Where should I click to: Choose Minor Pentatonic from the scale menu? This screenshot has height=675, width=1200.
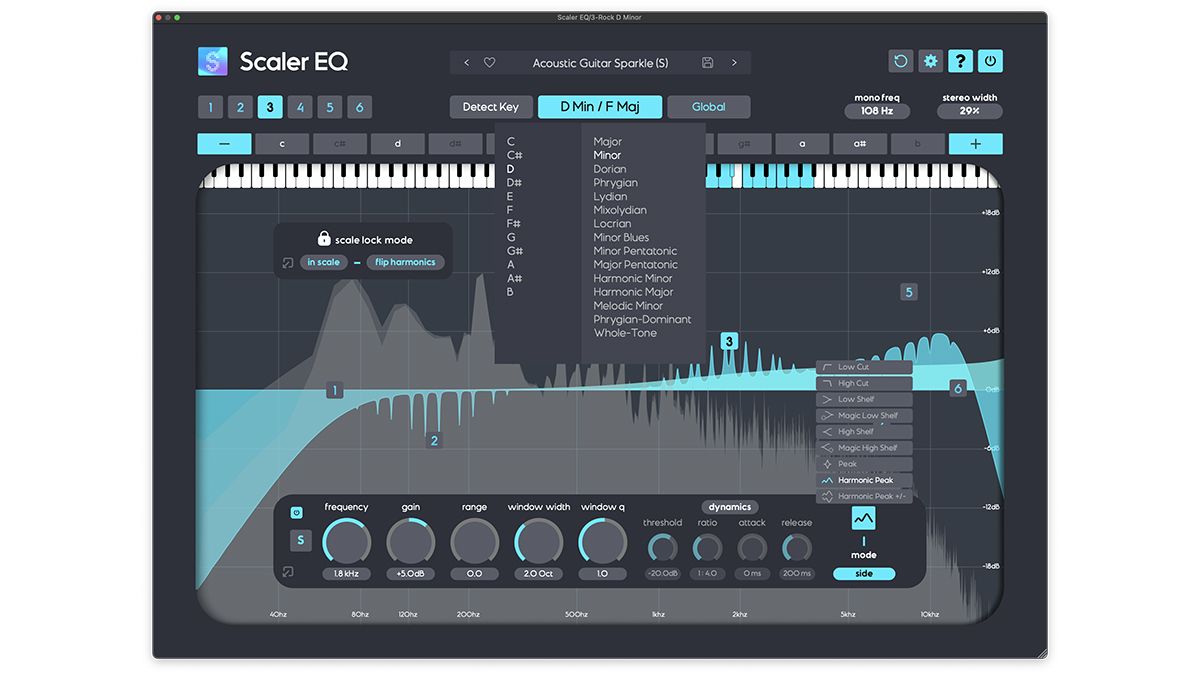[x=634, y=251]
